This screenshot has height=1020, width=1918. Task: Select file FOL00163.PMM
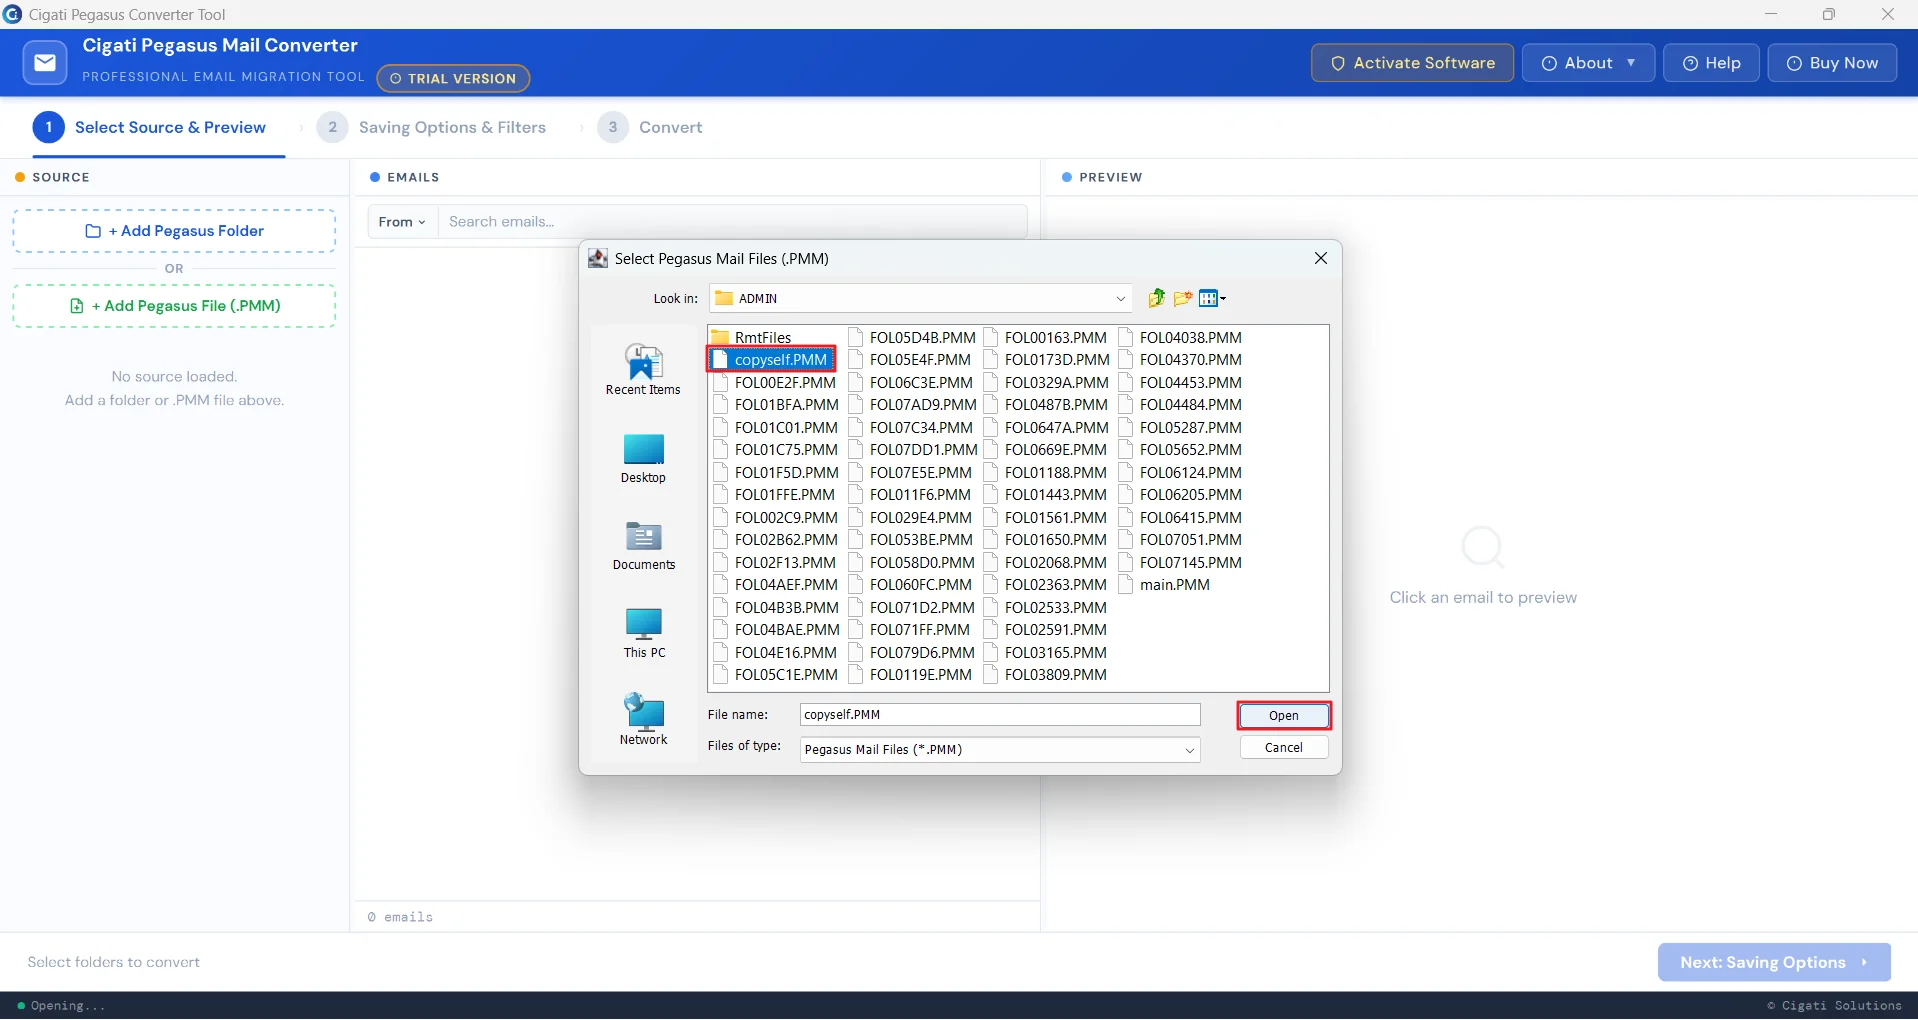[1046, 338]
